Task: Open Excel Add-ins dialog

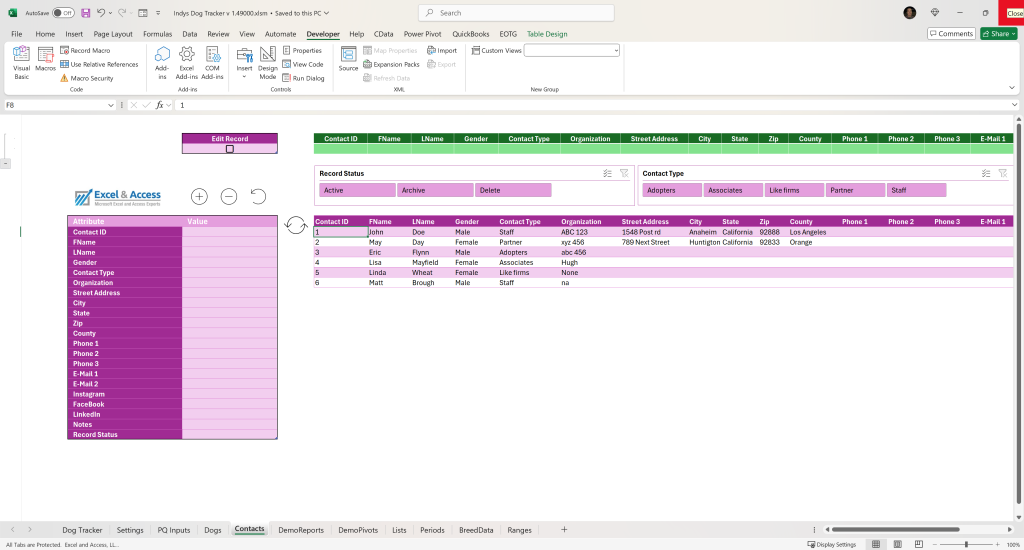Action: click(x=187, y=63)
